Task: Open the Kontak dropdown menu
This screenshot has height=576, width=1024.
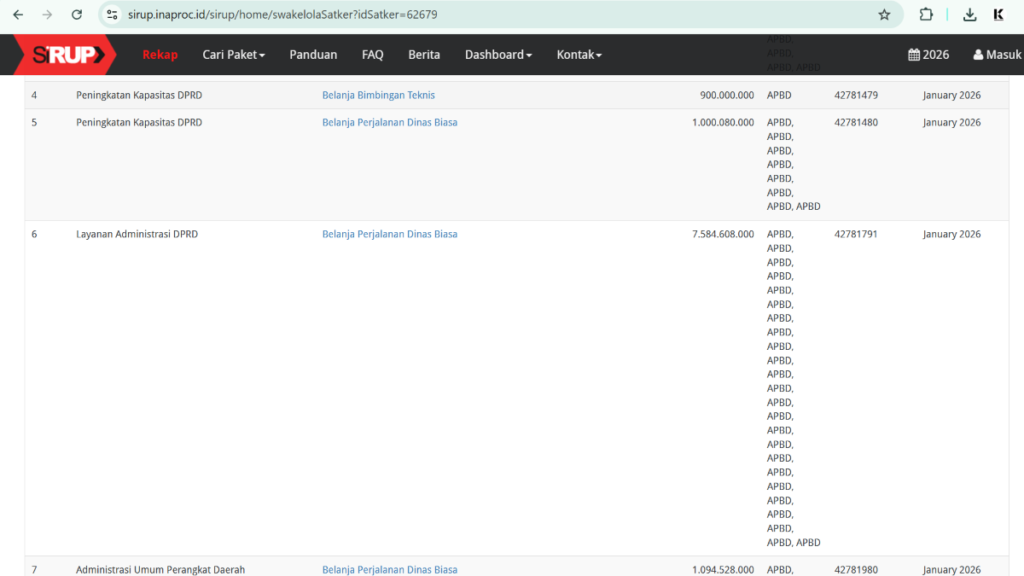Action: point(579,55)
